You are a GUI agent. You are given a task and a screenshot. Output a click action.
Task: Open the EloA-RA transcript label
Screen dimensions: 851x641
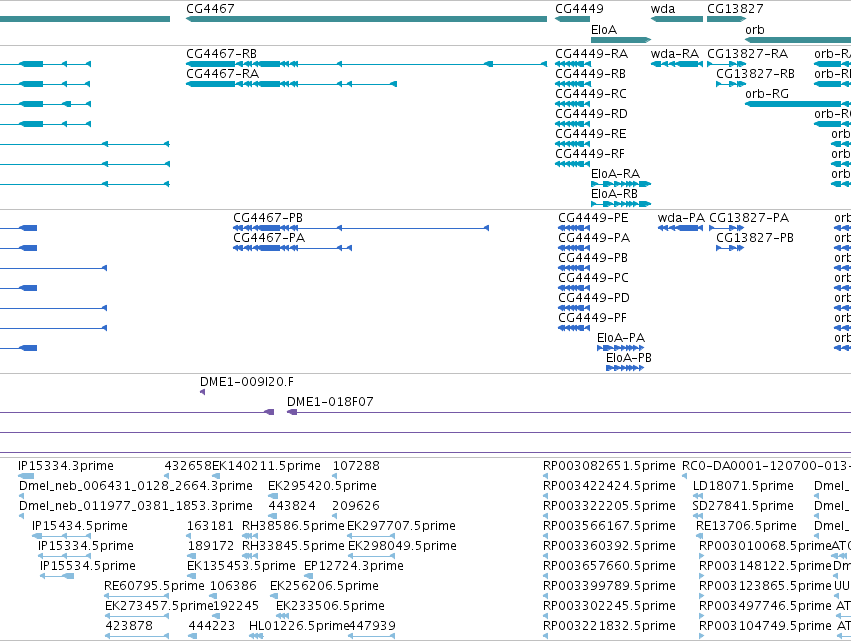615,174
